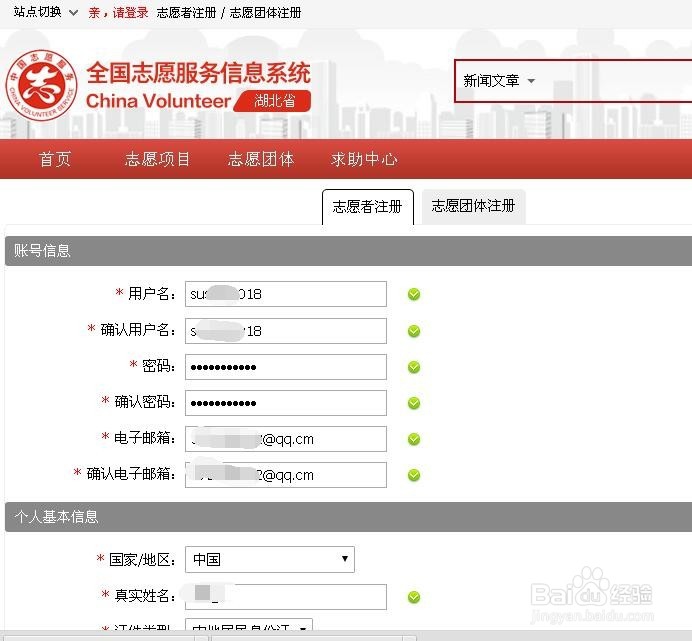692x641 pixels.
Task: Click green checkmark next to 确认密码
Action: 414,403
